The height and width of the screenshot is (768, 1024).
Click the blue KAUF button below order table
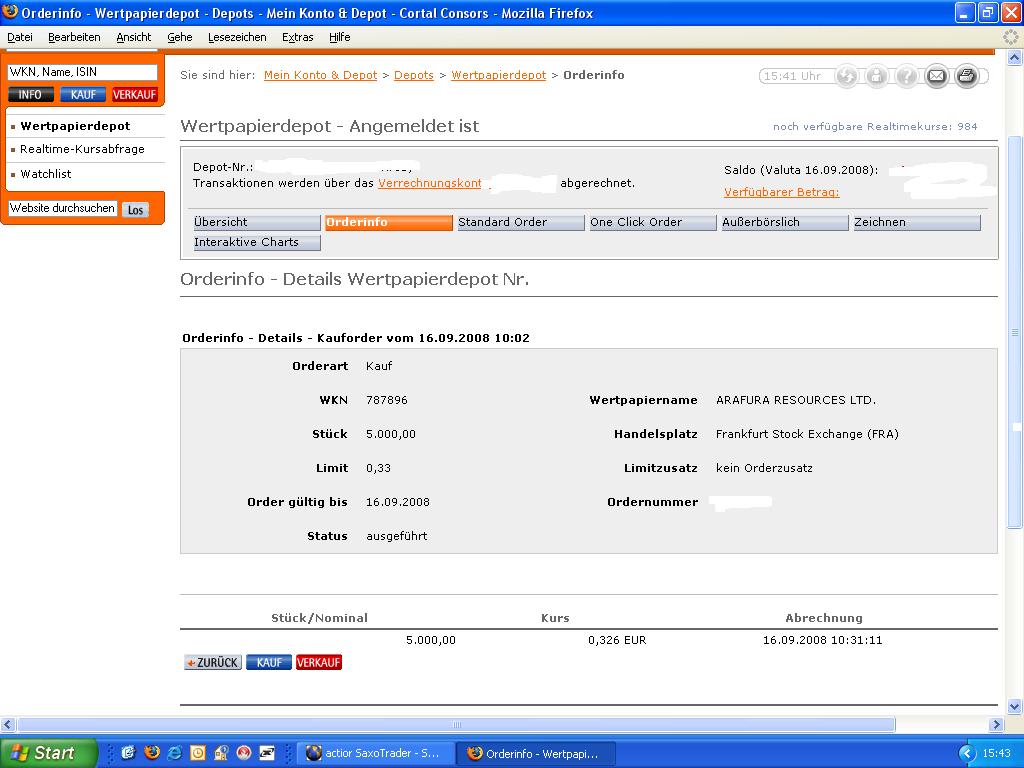pos(268,662)
